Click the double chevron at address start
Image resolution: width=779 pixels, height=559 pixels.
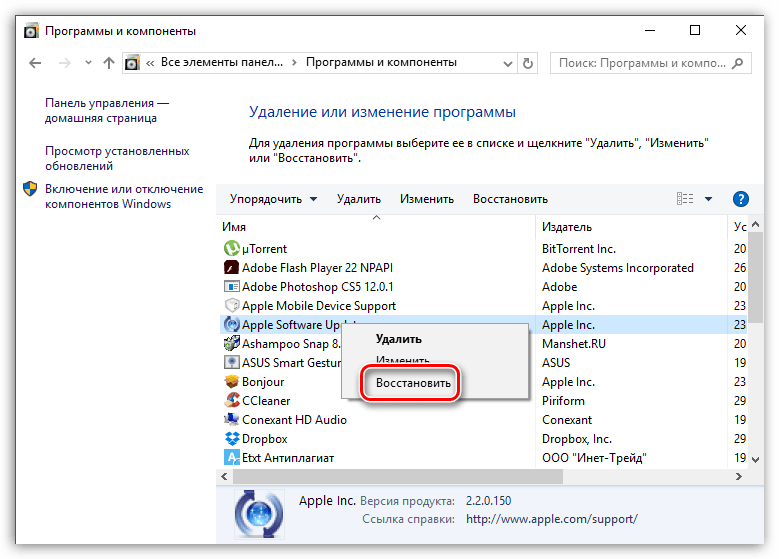click(x=150, y=63)
